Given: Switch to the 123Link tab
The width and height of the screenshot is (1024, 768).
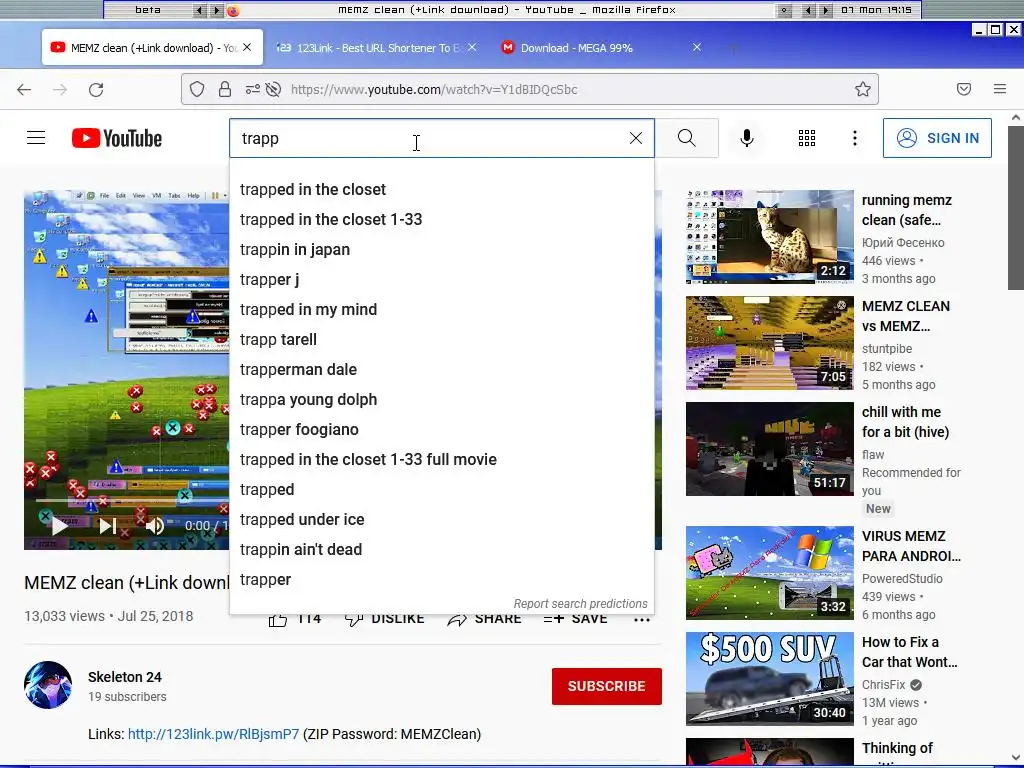Looking at the screenshot, I should [x=376, y=48].
